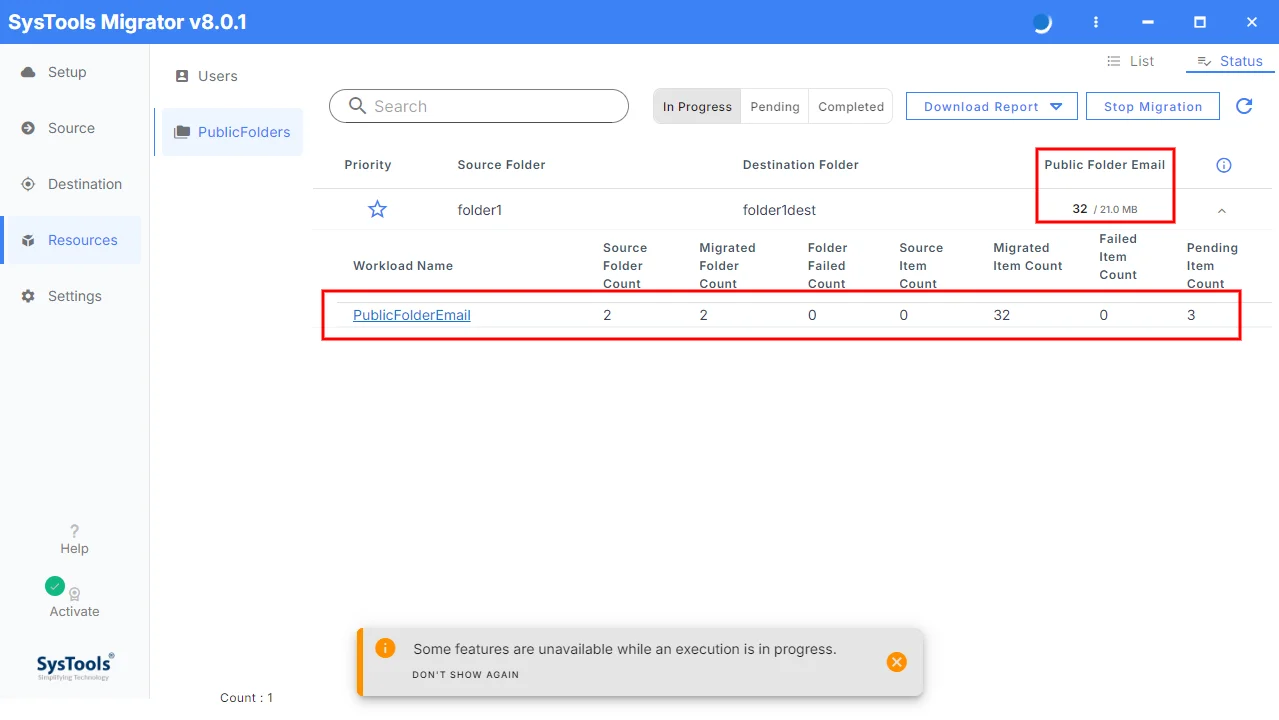Viewport: 1279px width, 720px height.
Task: Click the Priority column header
Action: [x=368, y=165]
